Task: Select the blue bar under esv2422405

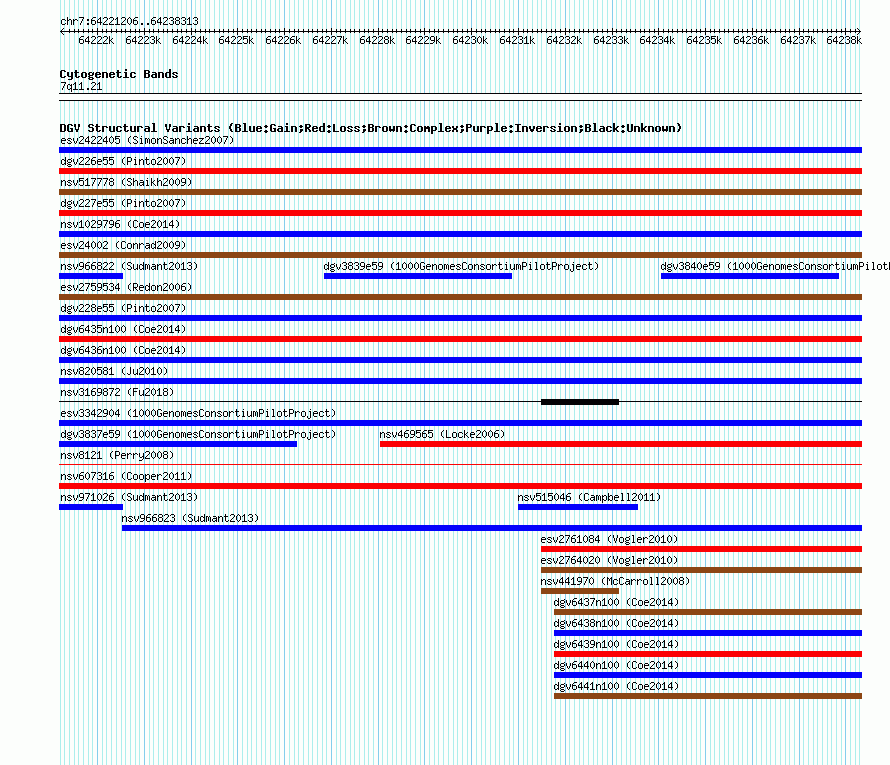Action: (460, 150)
